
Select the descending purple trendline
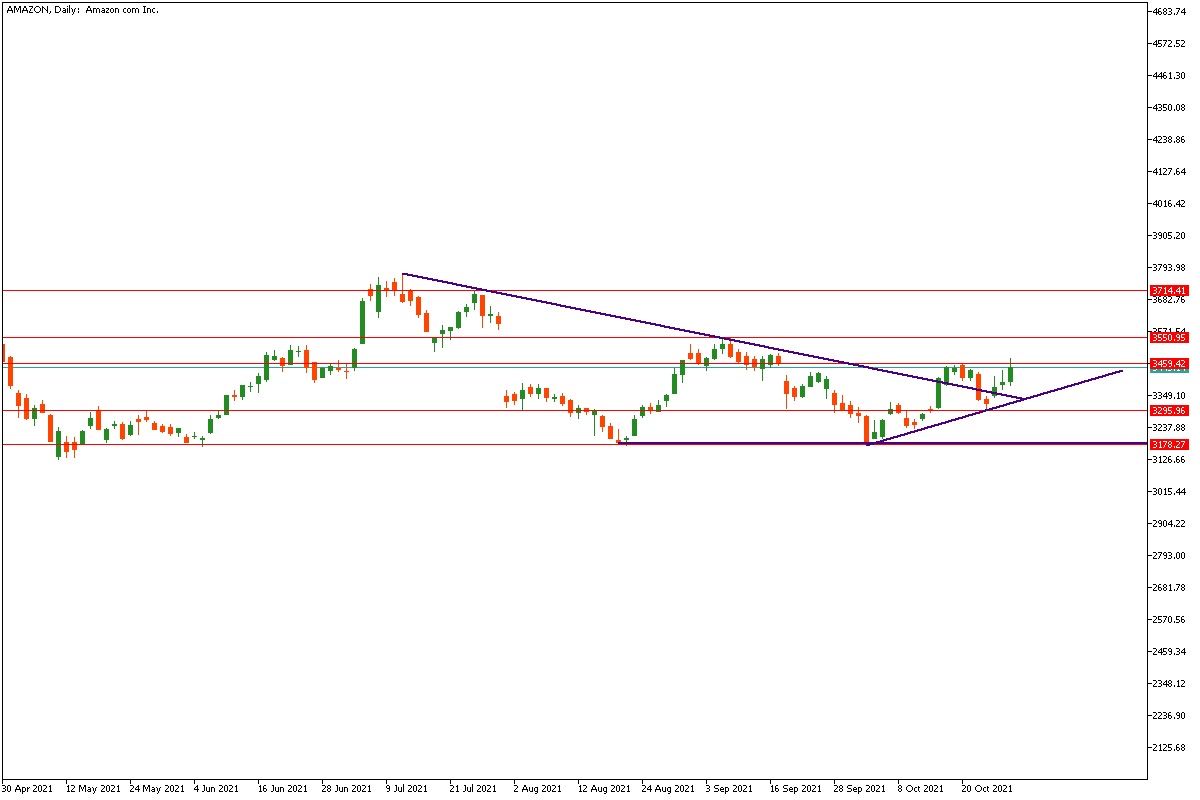point(600,310)
